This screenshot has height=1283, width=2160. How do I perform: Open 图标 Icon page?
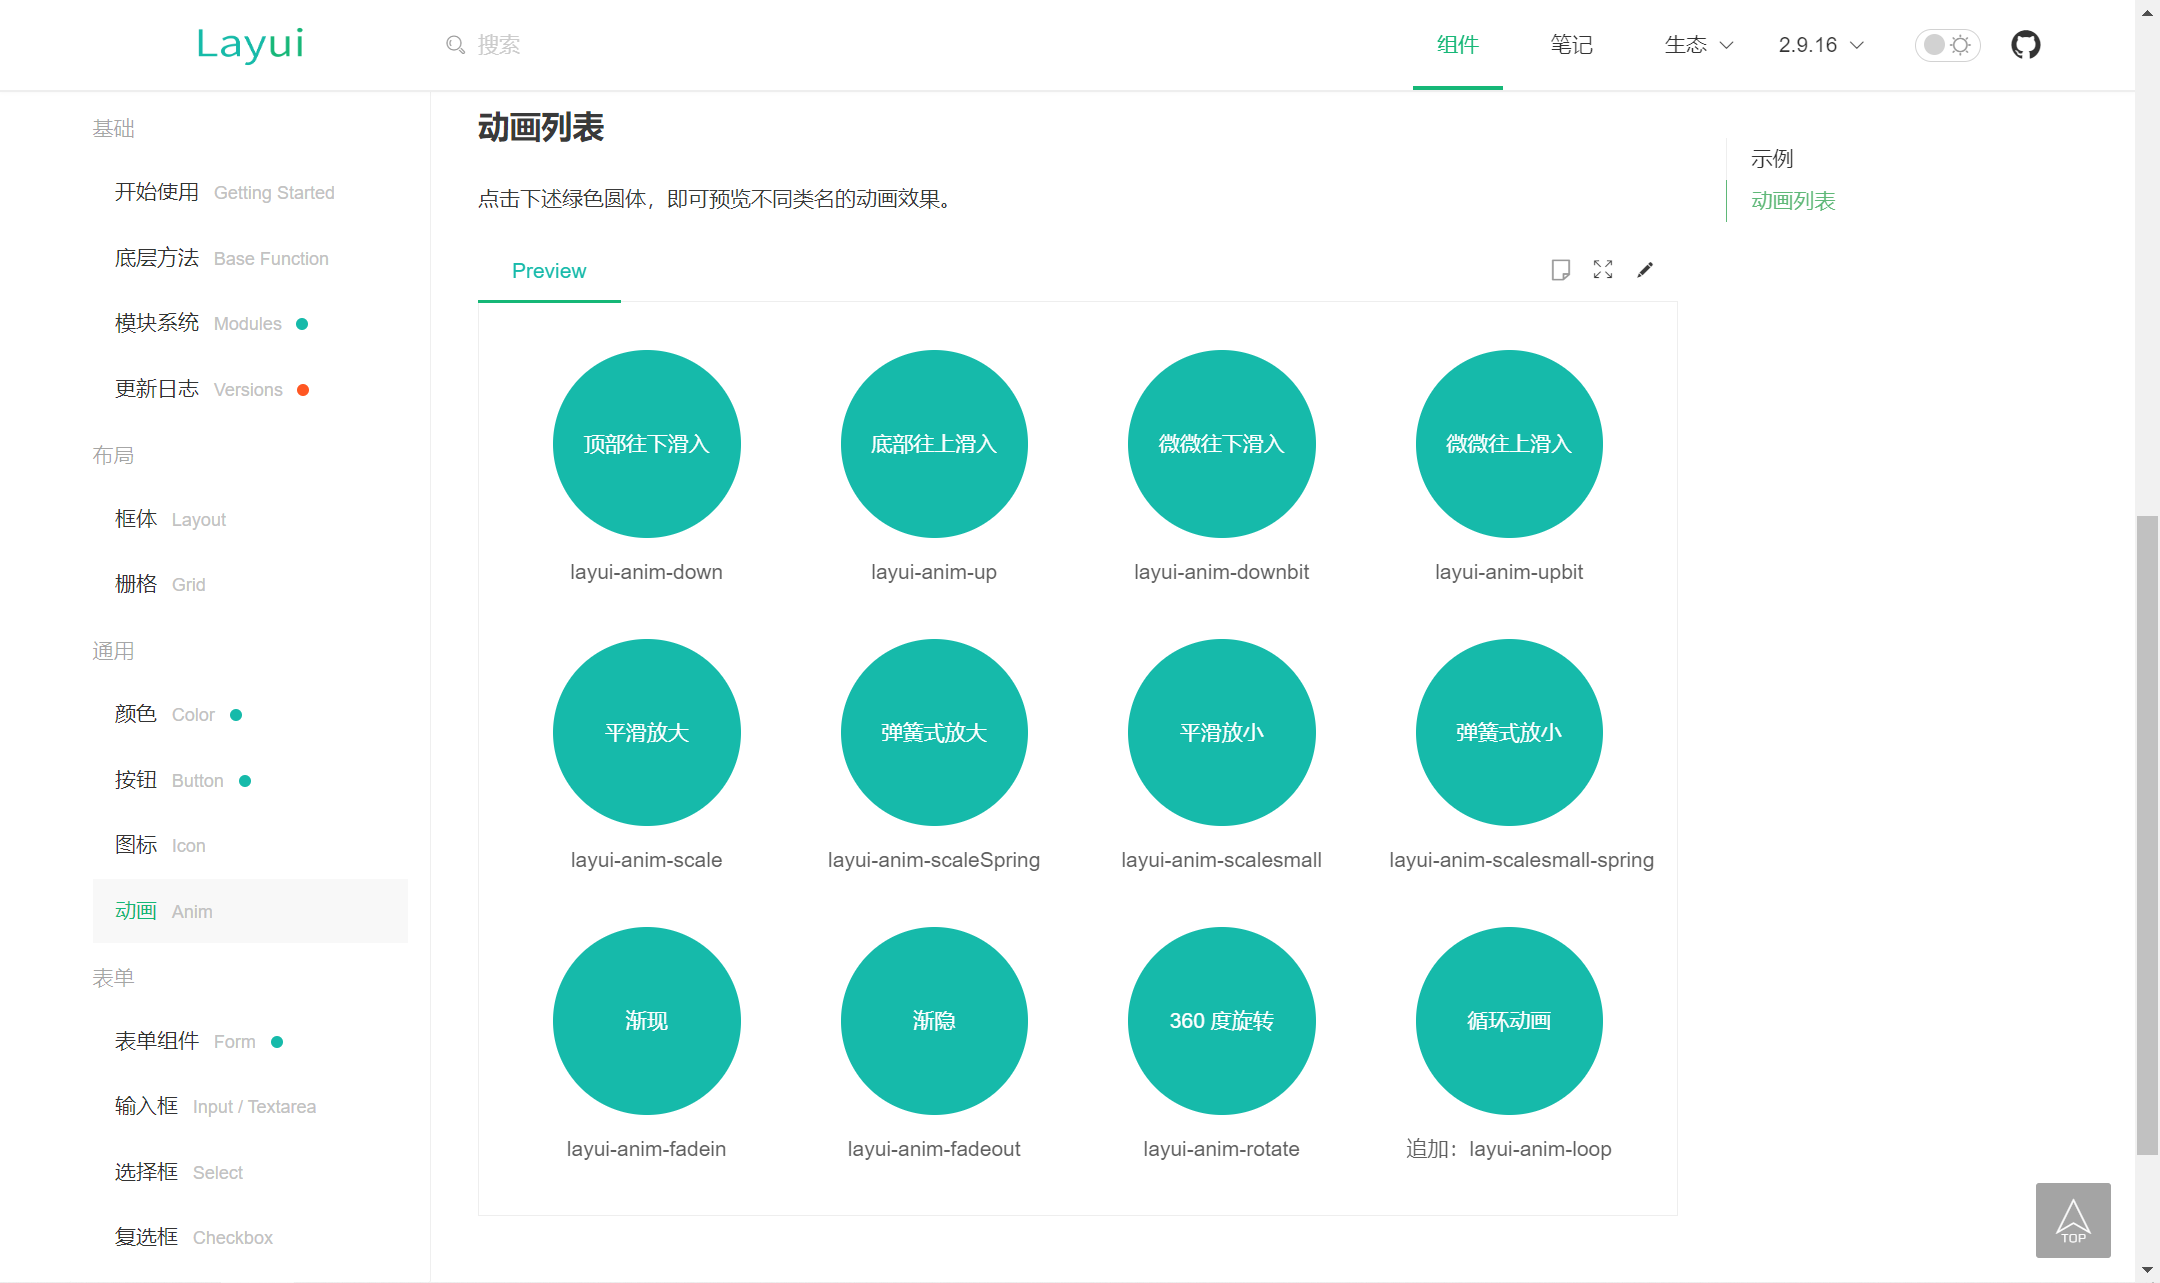[x=250, y=845]
